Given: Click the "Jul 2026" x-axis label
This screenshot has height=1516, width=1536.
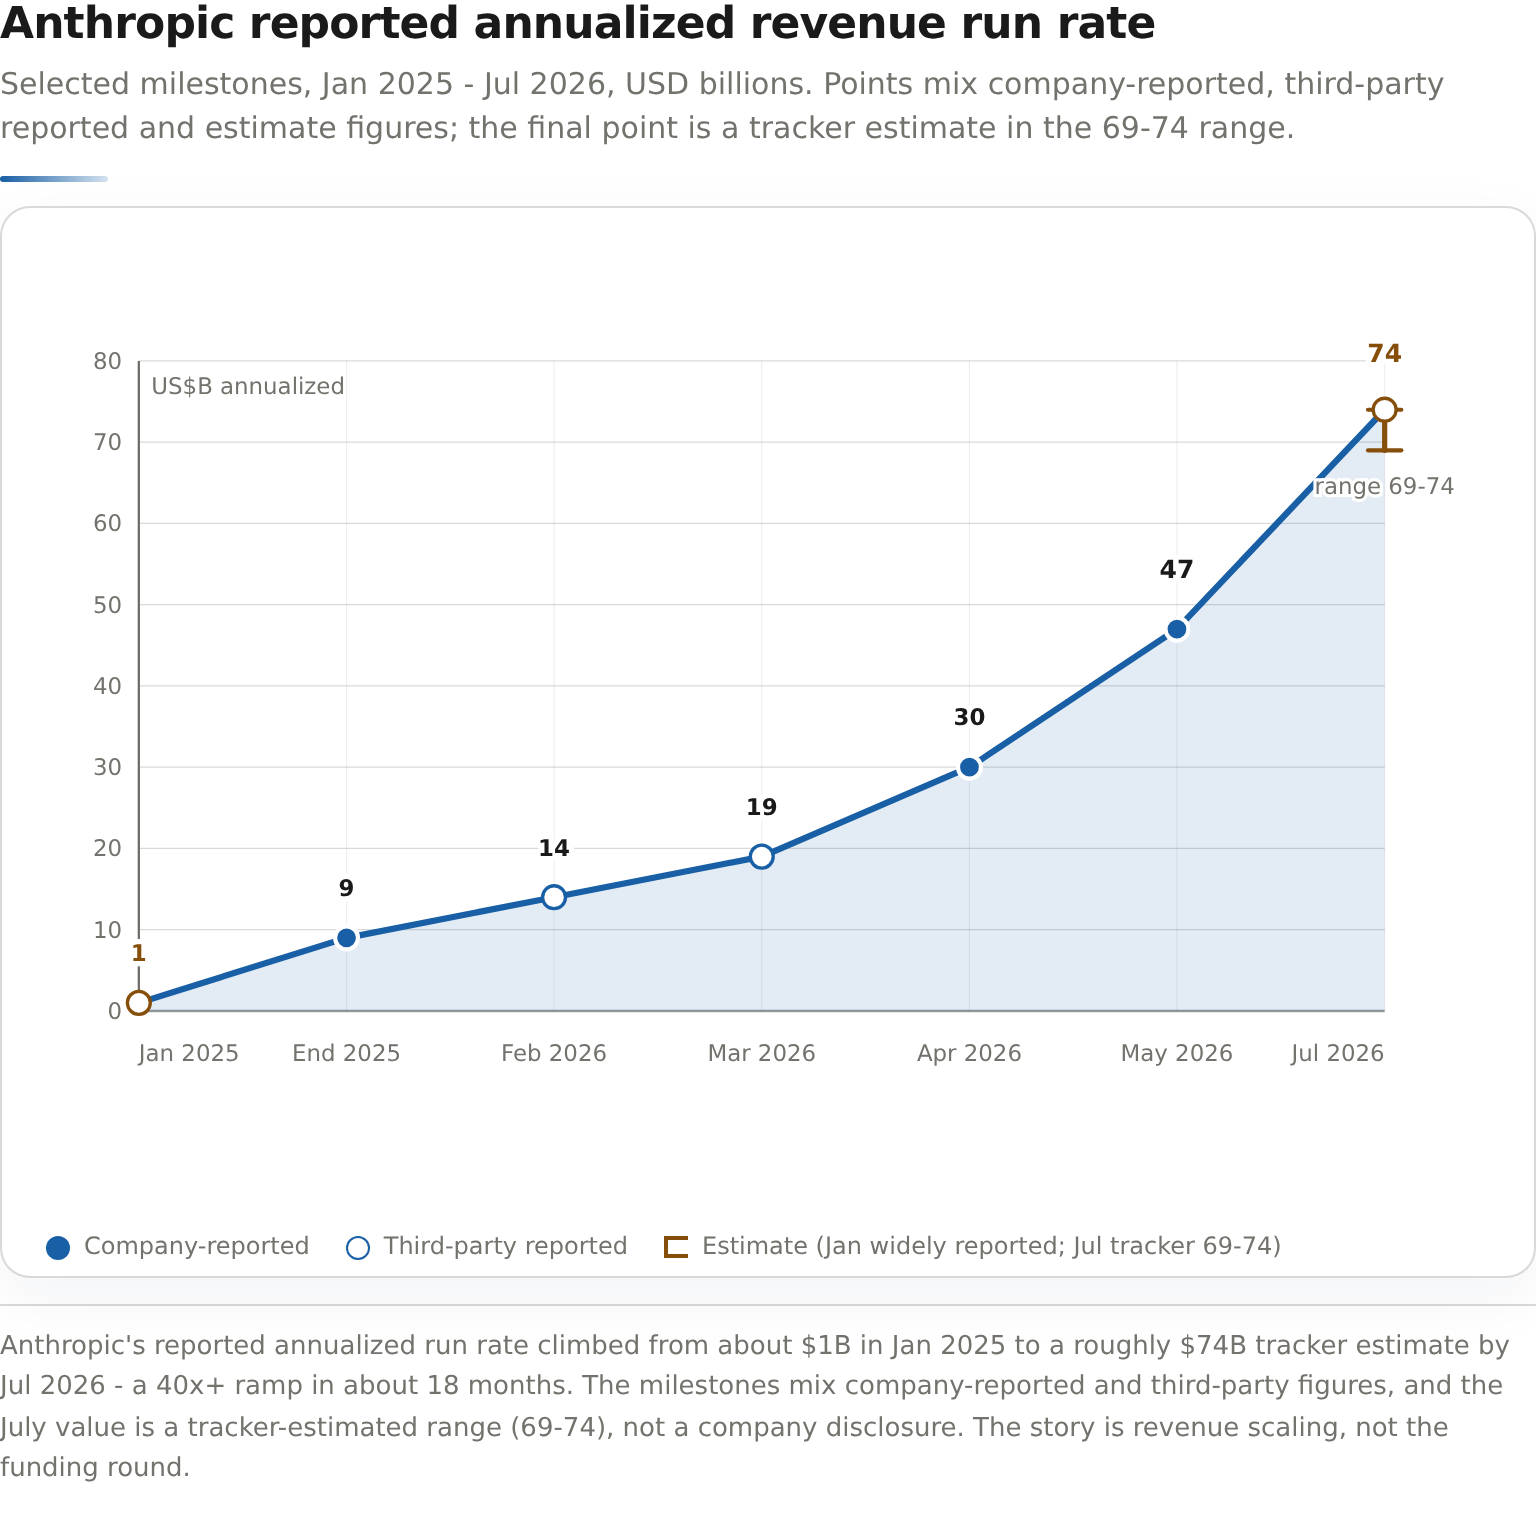Looking at the screenshot, I should pyautogui.click(x=1337, y=1053).
